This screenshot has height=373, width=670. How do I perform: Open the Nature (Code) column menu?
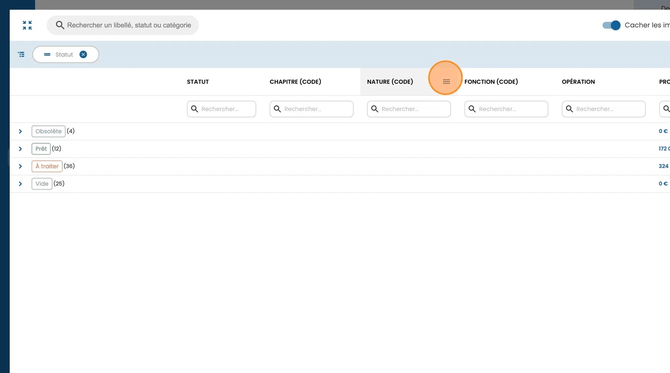pos(446,82)
